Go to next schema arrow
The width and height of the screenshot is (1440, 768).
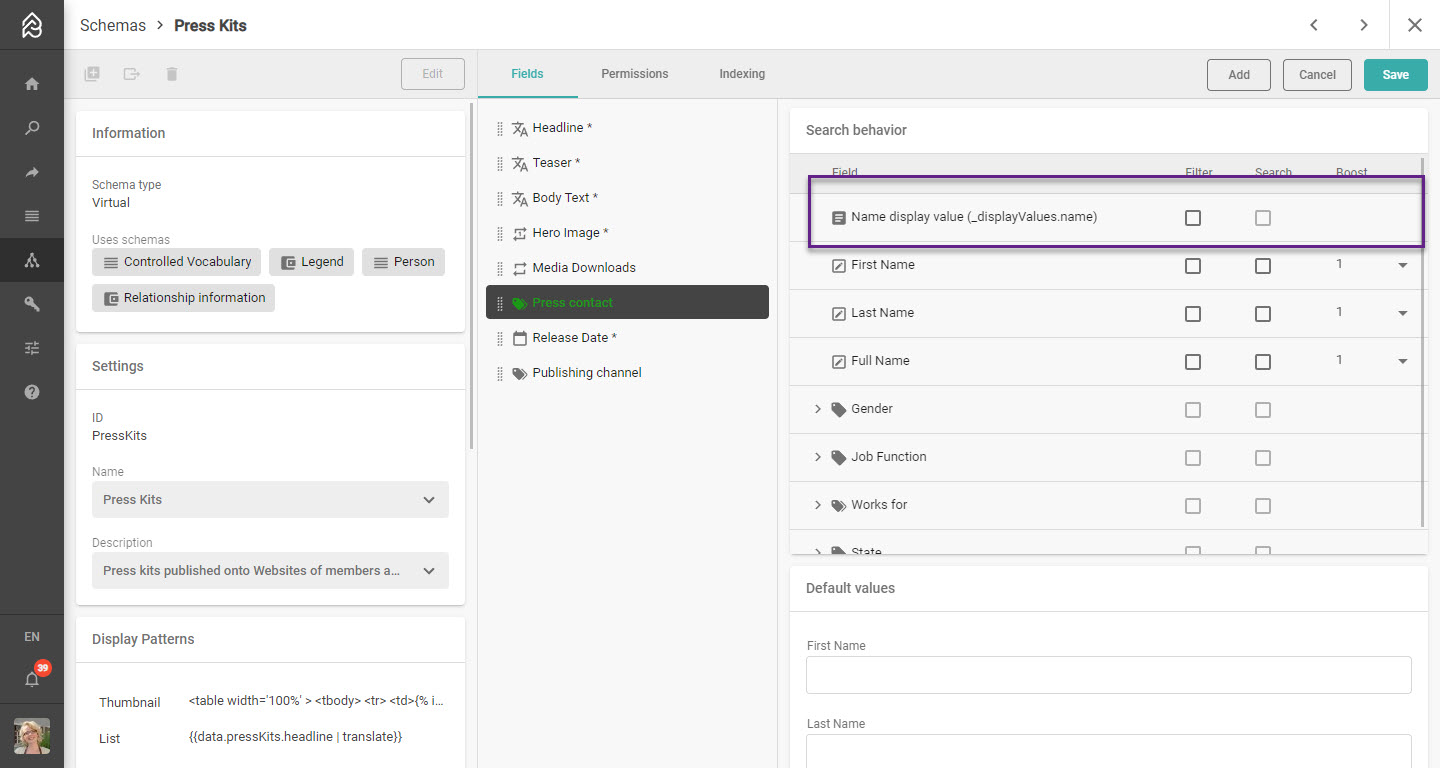tap(1364, 25)
